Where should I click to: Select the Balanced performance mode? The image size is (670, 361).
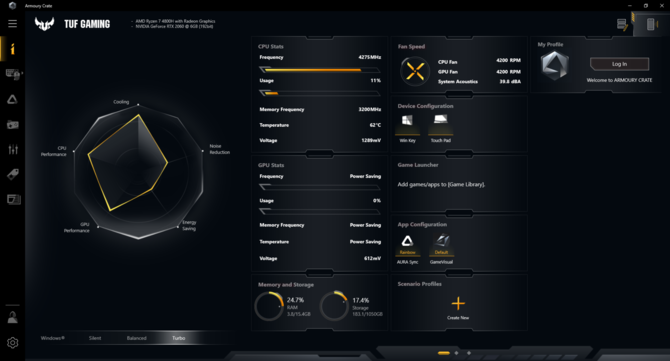tap(137, 338)
